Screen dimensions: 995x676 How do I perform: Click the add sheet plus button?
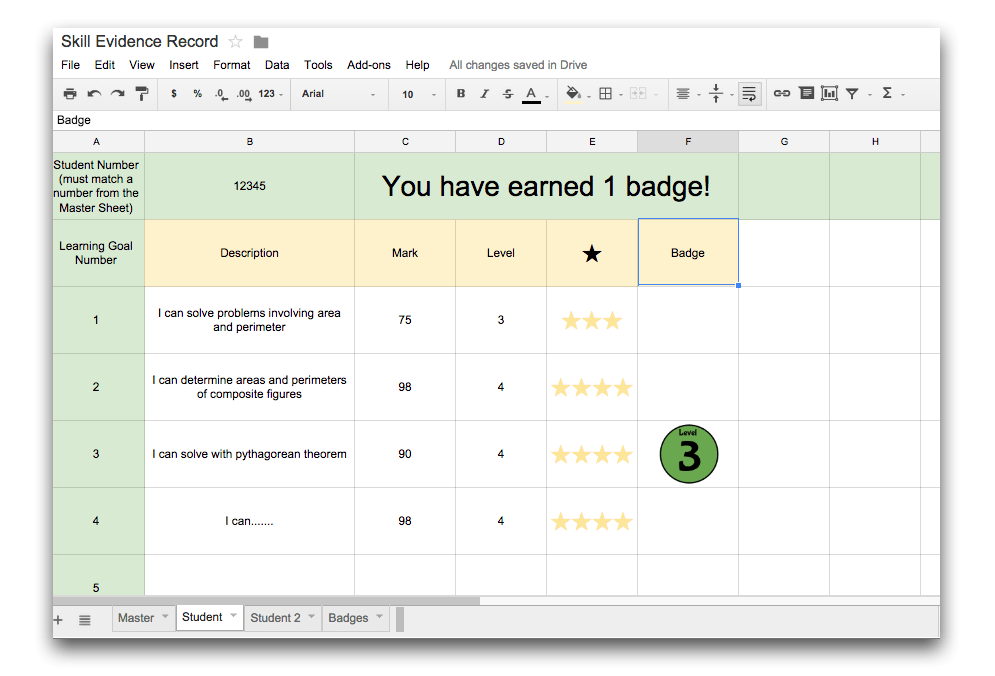(58, 620)
